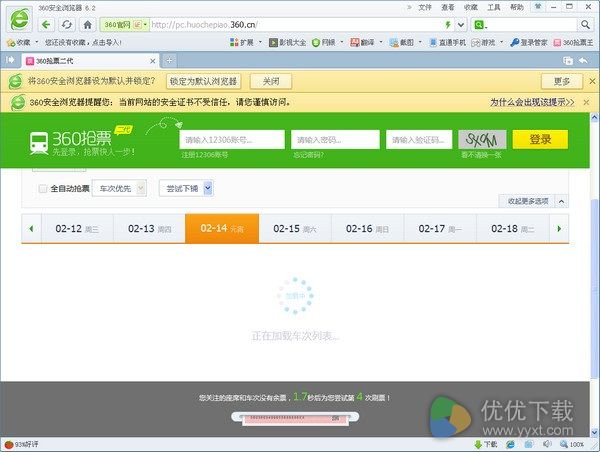600x452 pixels.
Task: Open the 工具 menu
Action: (x=494, y=7)
